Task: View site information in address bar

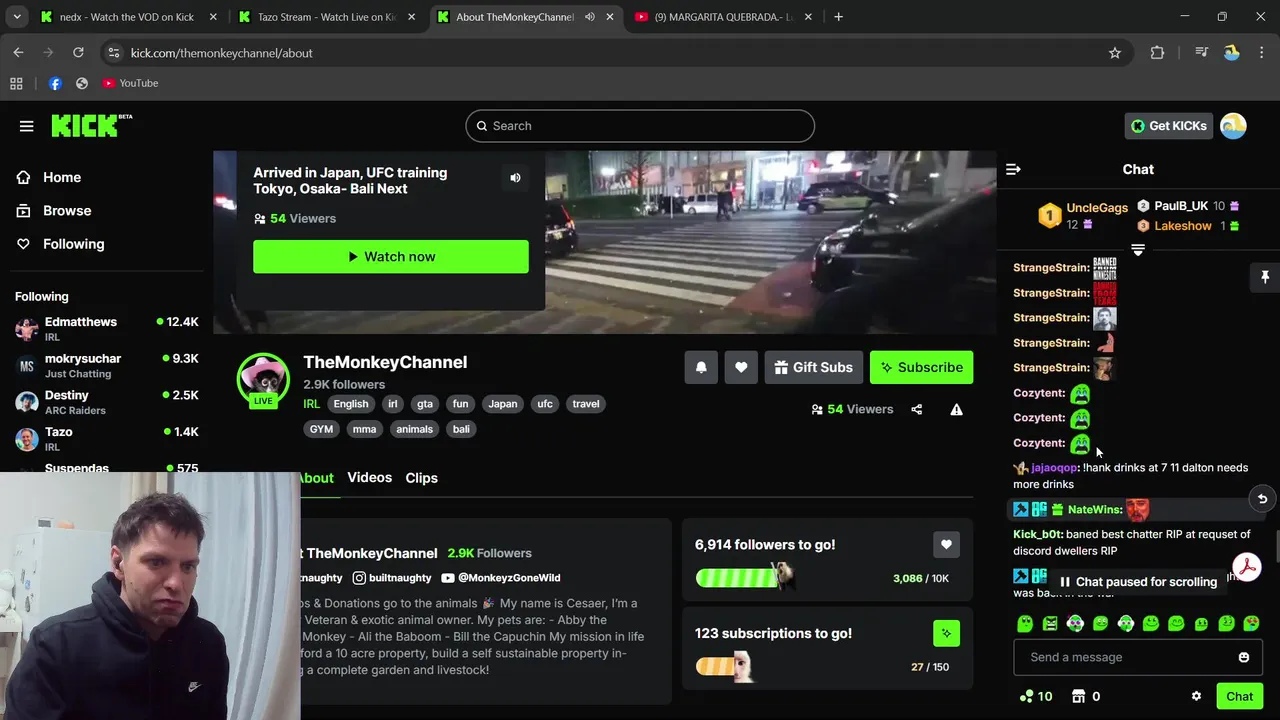Action: [113, 53]
